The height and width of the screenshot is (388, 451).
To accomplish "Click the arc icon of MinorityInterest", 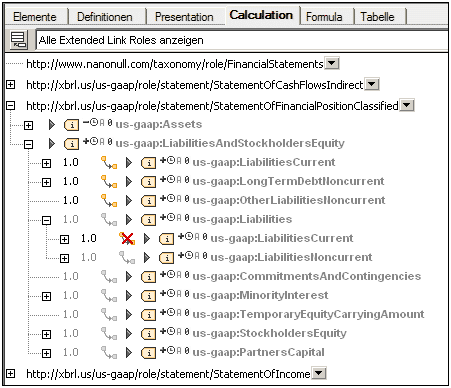I will tap(109, 296).
